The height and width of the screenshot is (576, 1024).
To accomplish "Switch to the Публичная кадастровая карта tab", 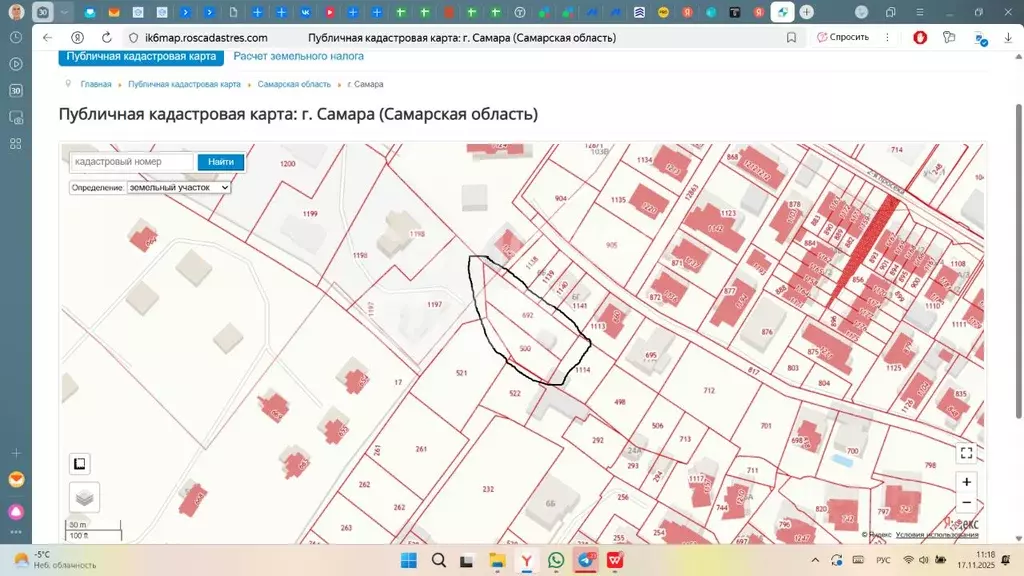I will point(139,57).
